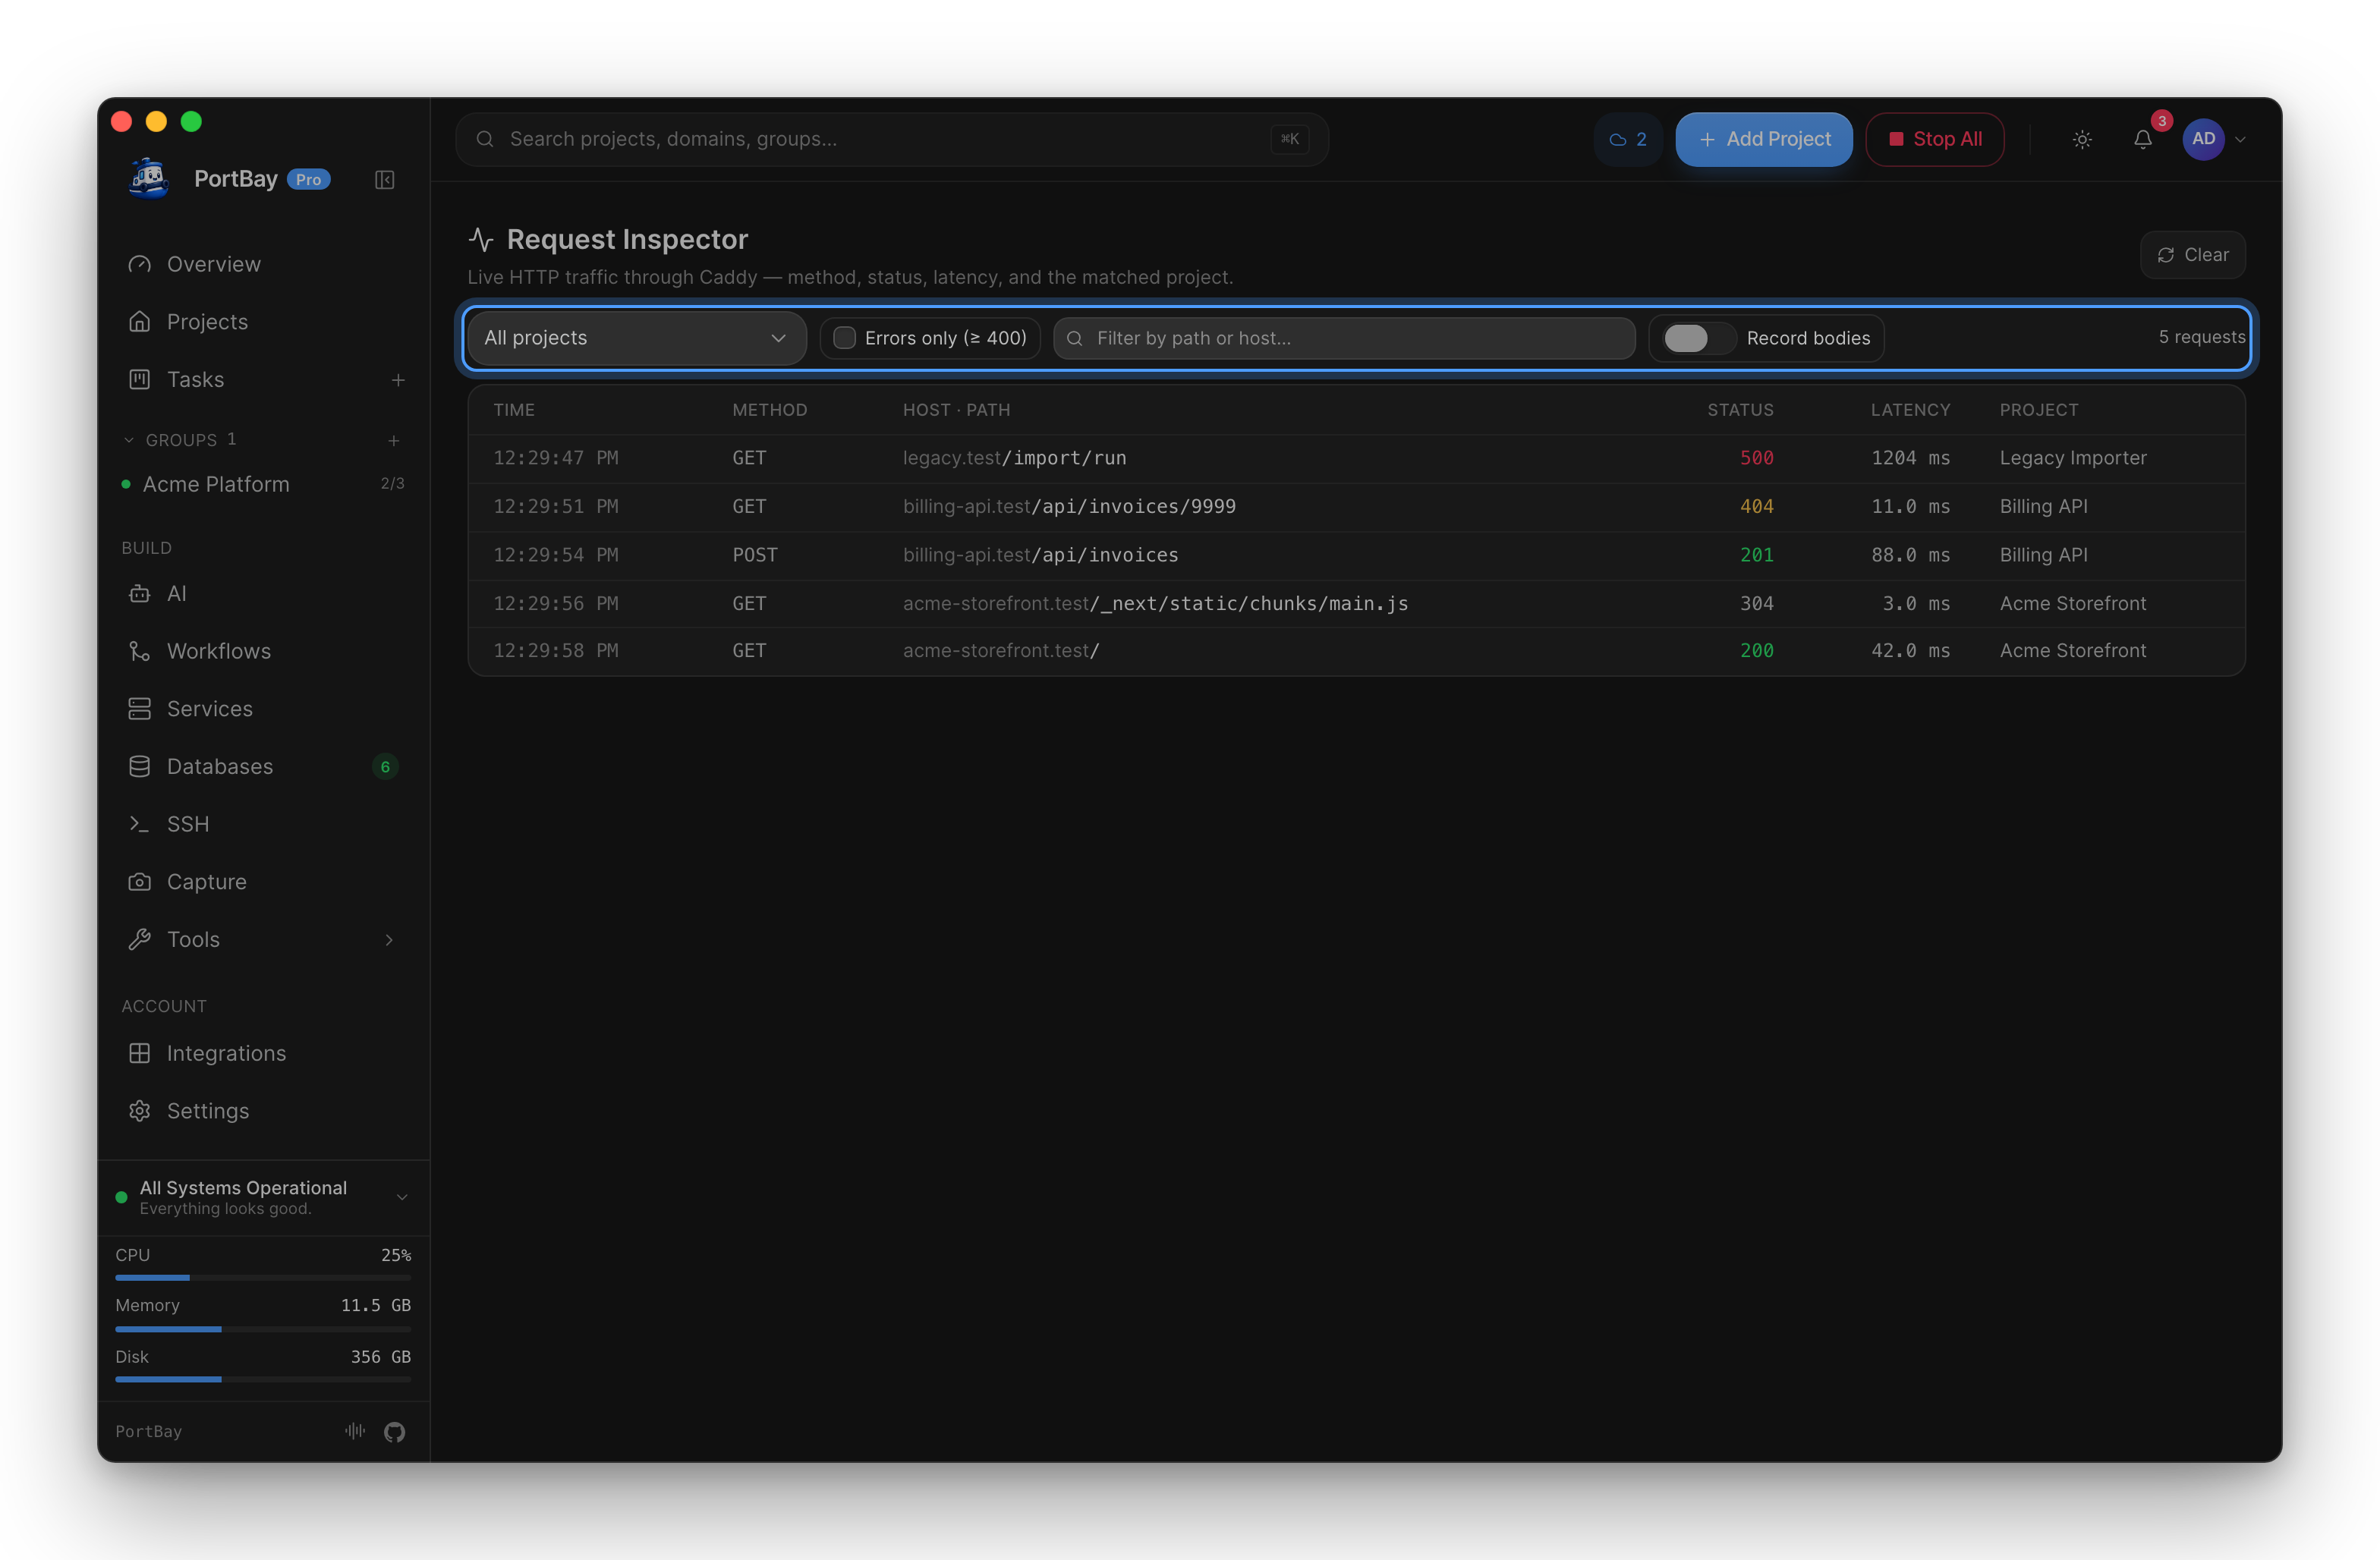Viewport: 2380px width, 1560px height.
Task: Add a new task with plus icon
Action: click(x=398, y=380)
